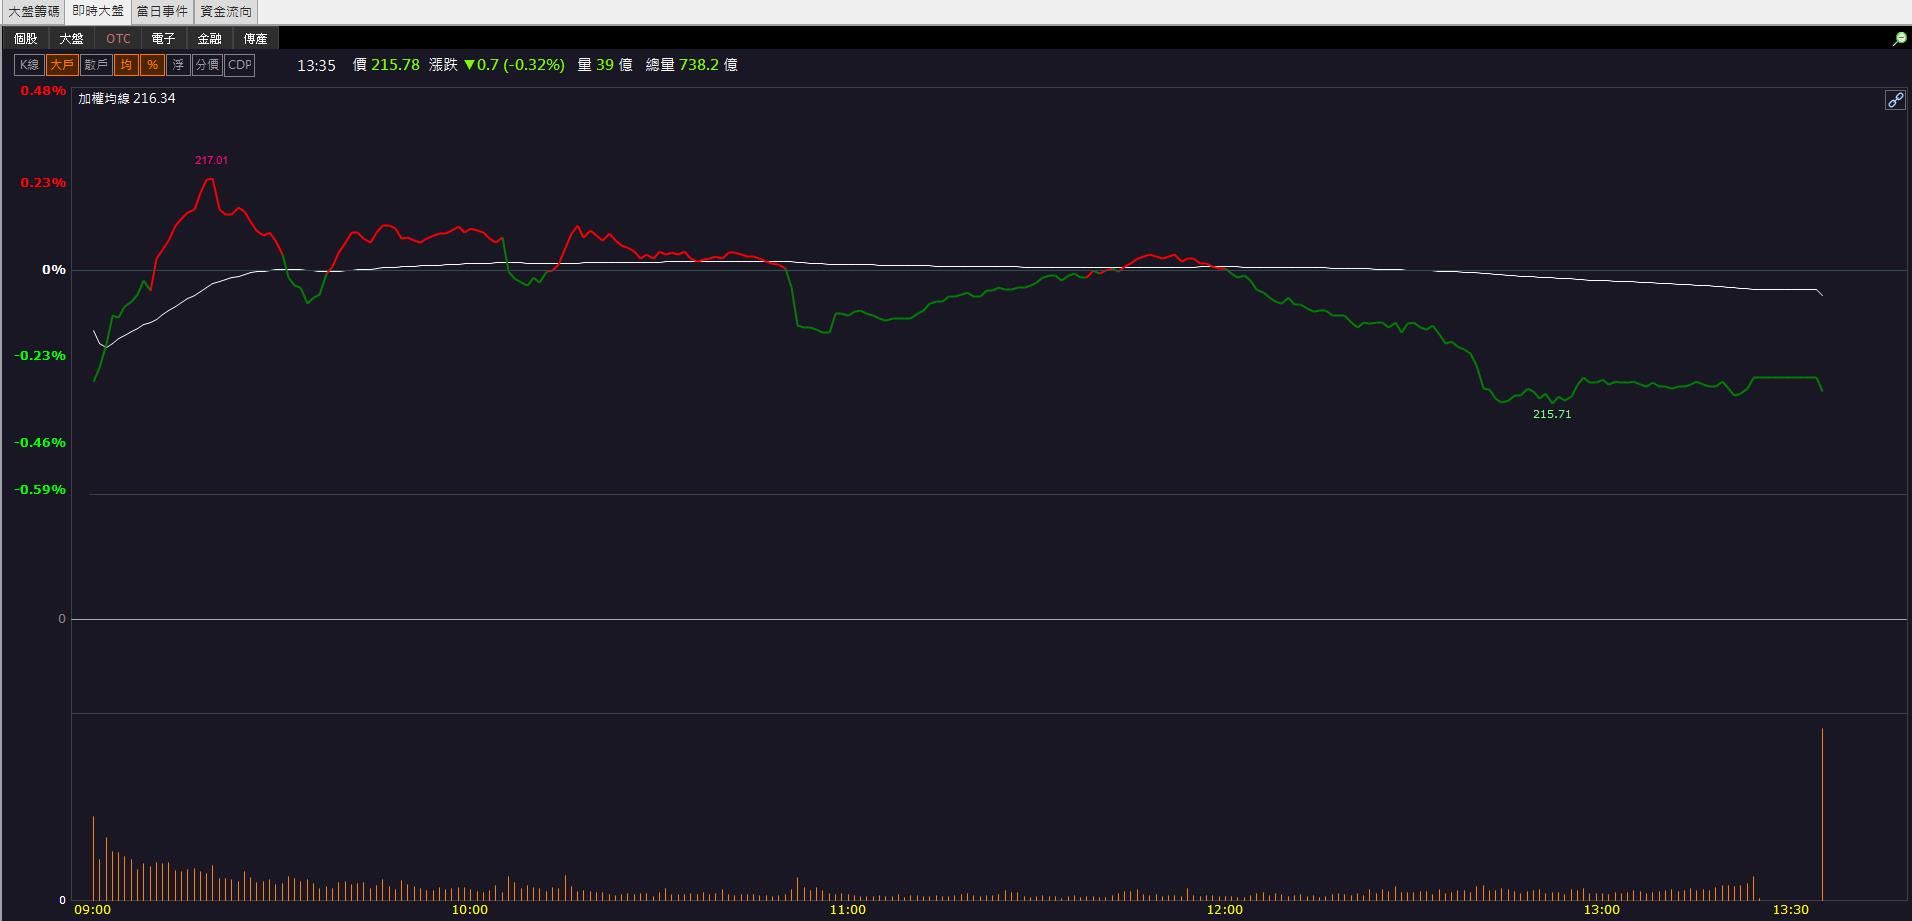Open the 資金流向 tab
Viewport: 1912px width, 921px height.
pos(226,12)
